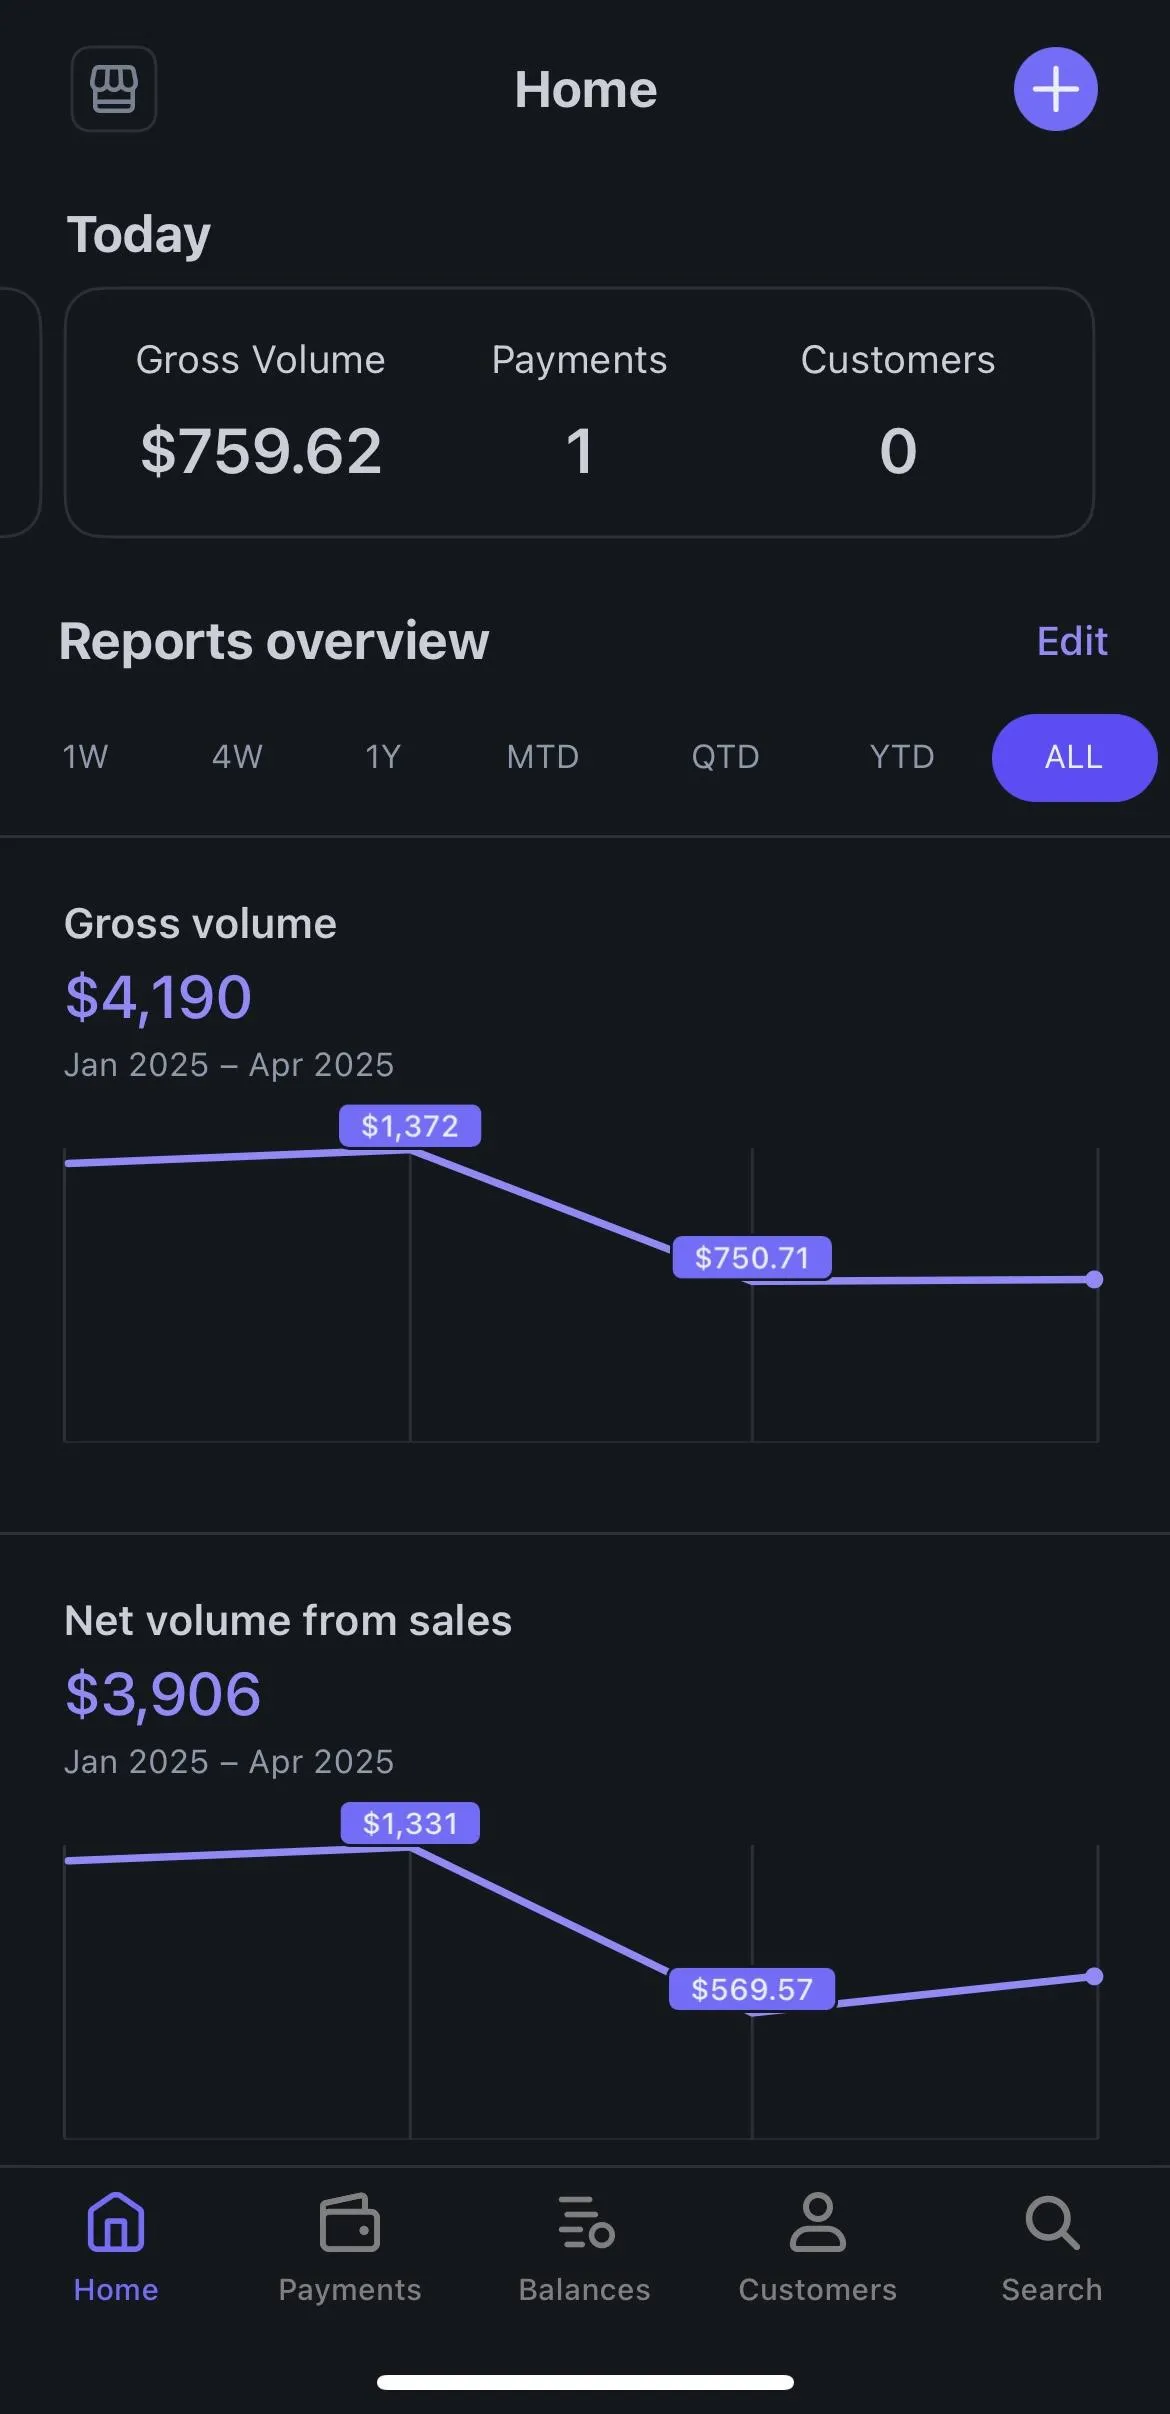
Task: Go to the Balances tab
Action: click(x=584, y=2242)
